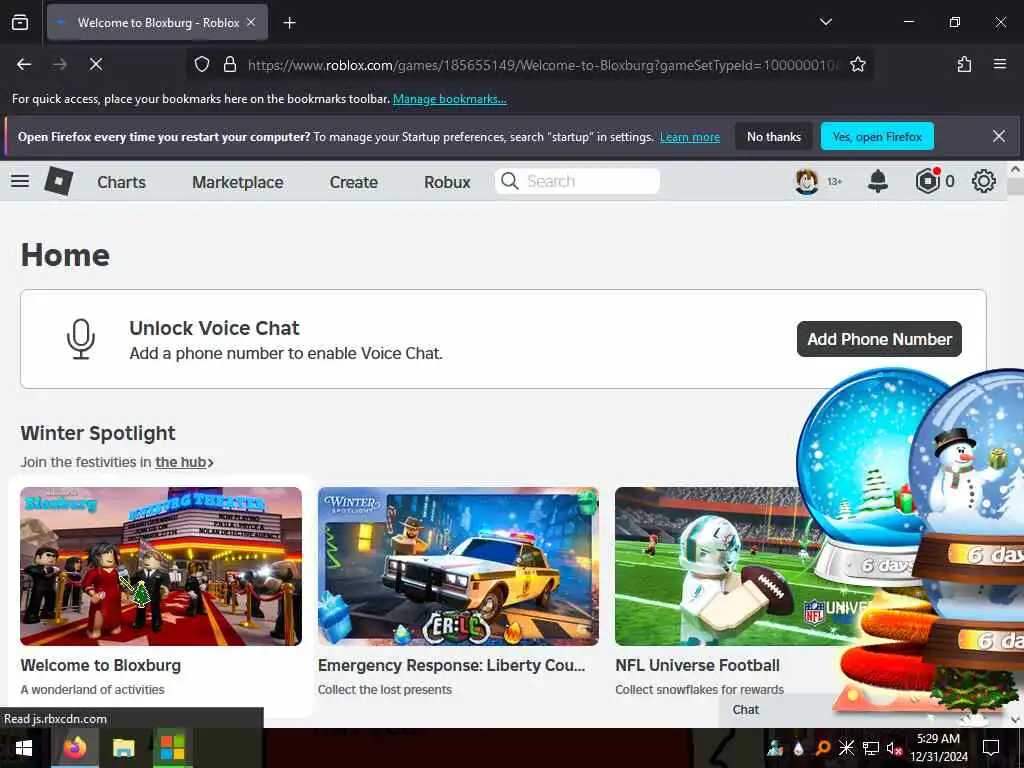The width and height of the screenshot is (1024, 768).
Task: Click the Roblox search field
Action: click(x=577, y=181)
